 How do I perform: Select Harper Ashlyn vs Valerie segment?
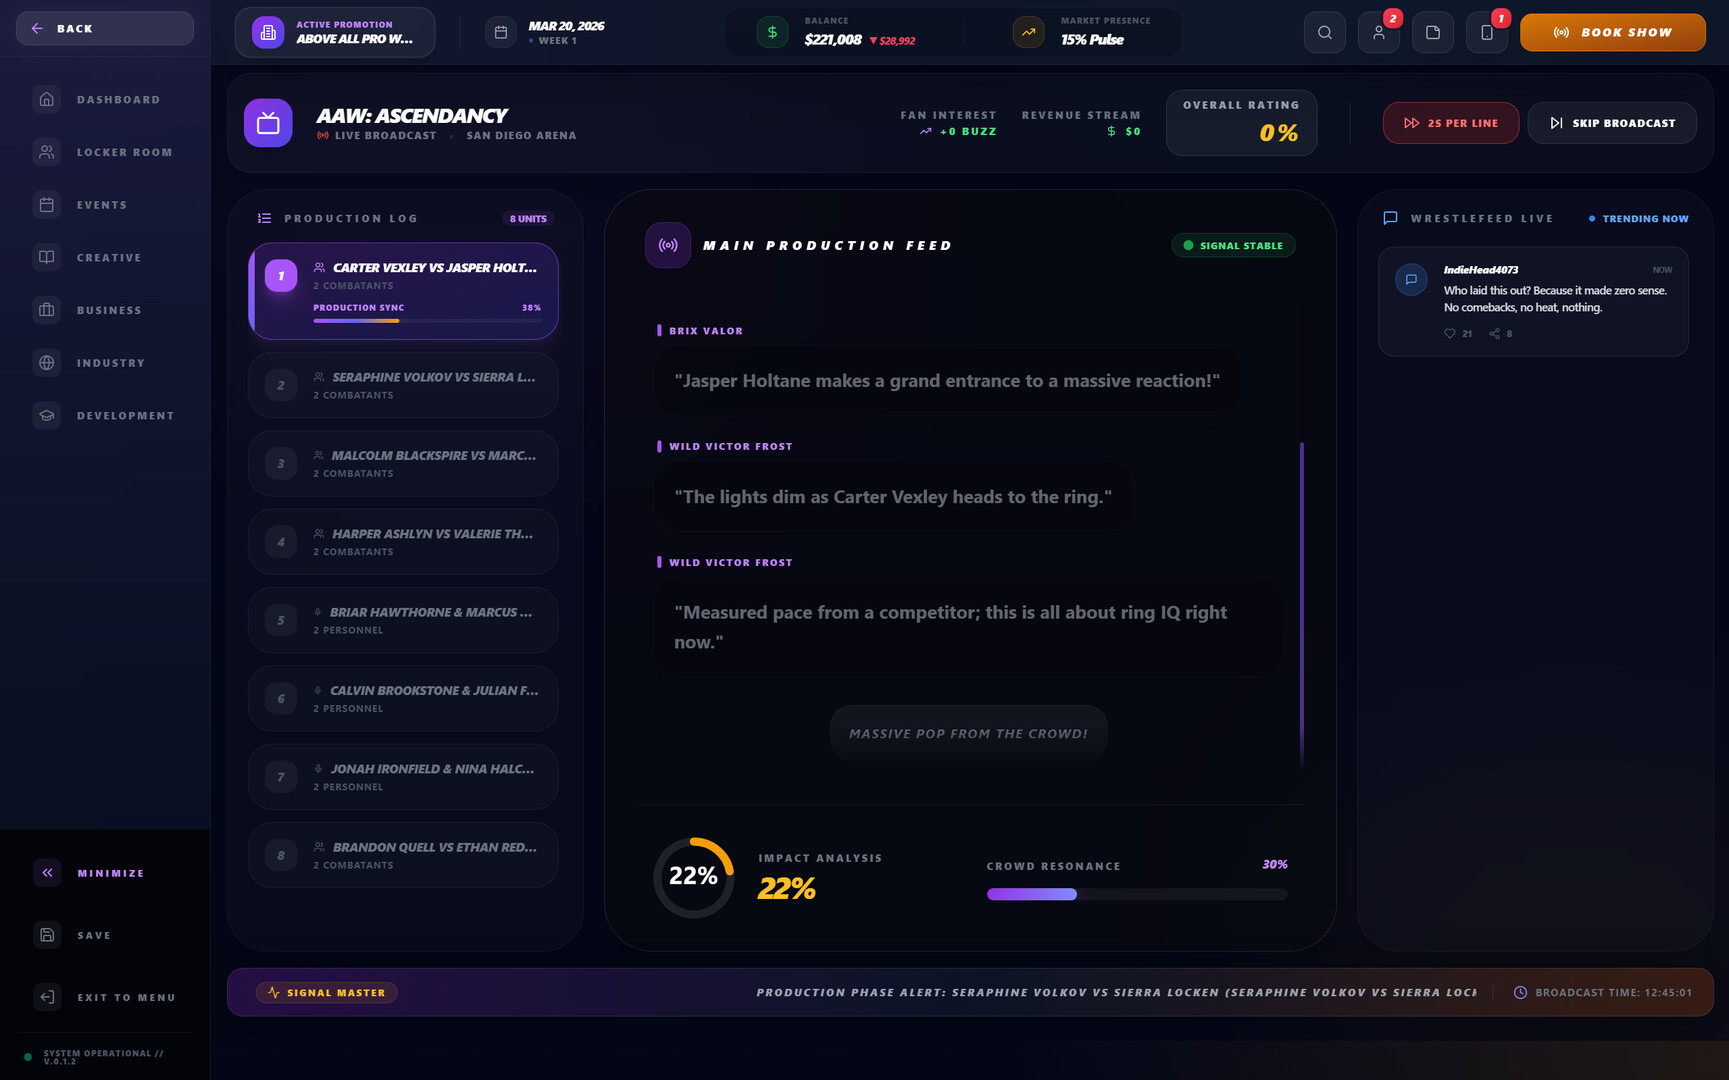(x=403, y=542)
